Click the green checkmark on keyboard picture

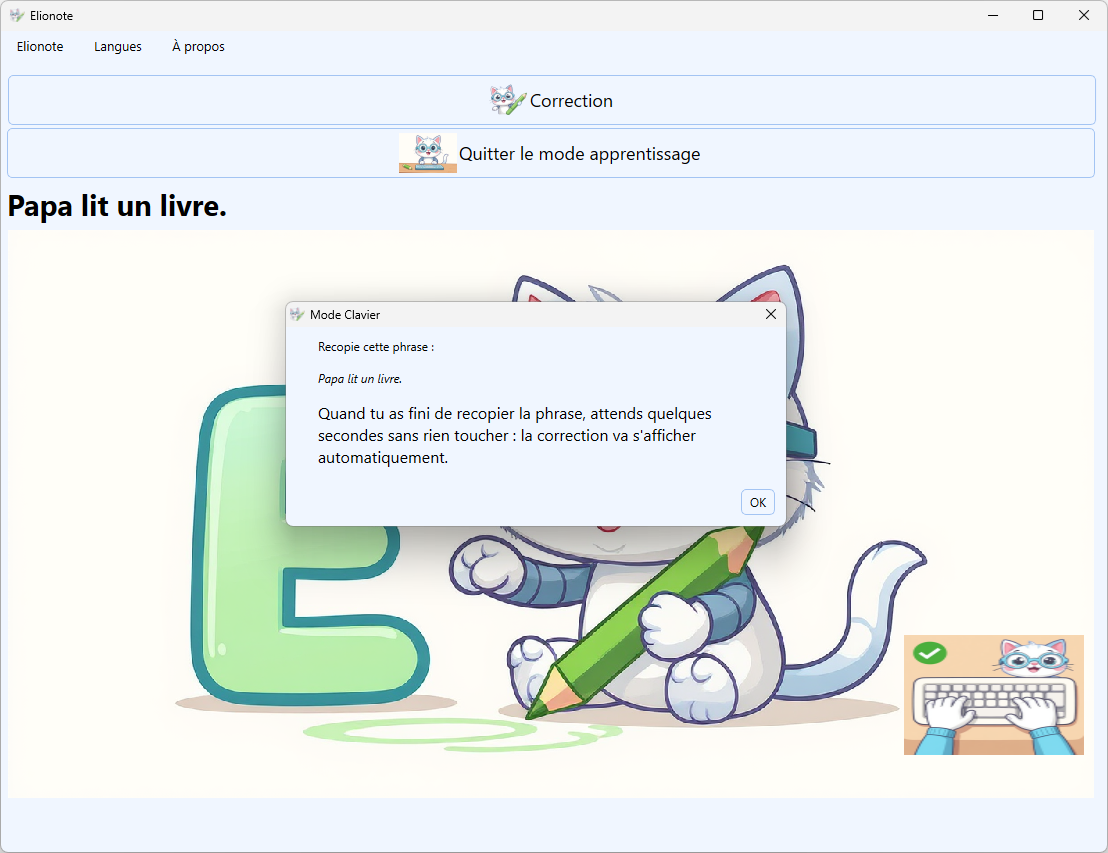930,654
